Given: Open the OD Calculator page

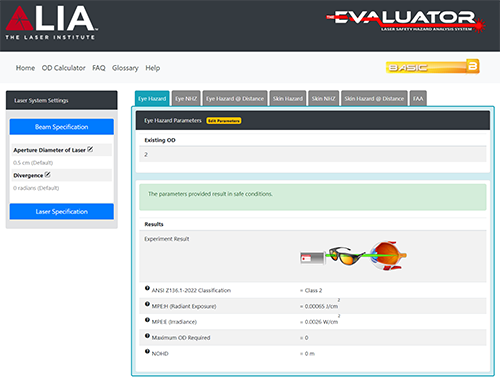Looking at the screenshot, I should point(64,68).
